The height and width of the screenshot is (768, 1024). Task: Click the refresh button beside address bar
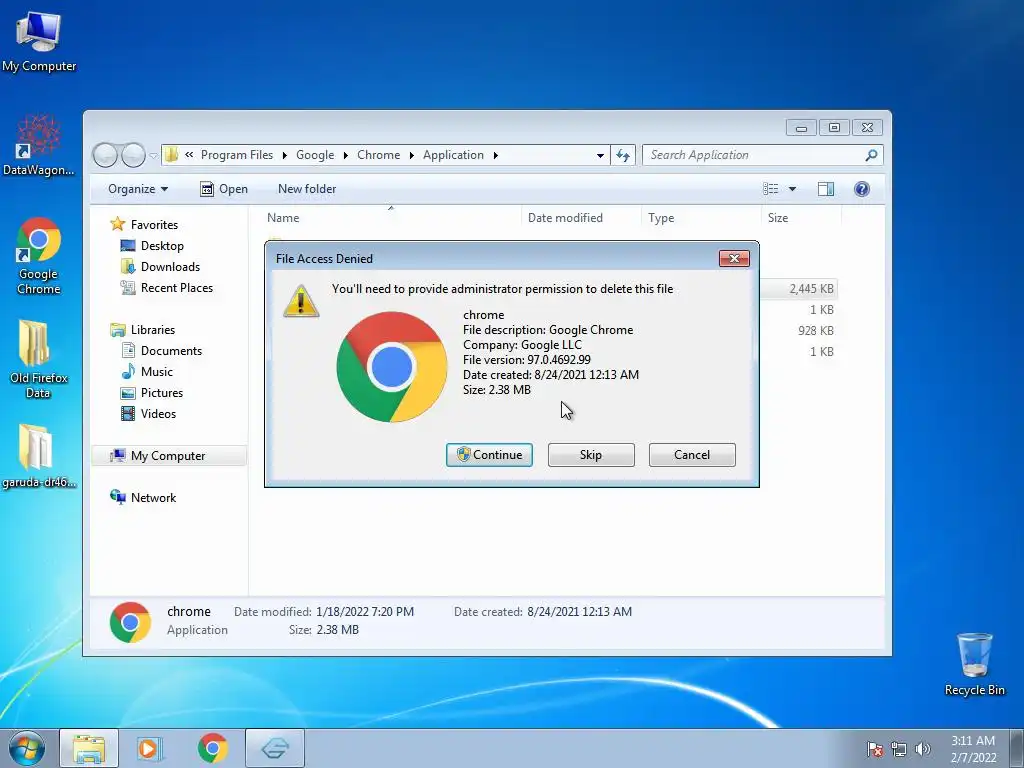[x=623, y=155]
